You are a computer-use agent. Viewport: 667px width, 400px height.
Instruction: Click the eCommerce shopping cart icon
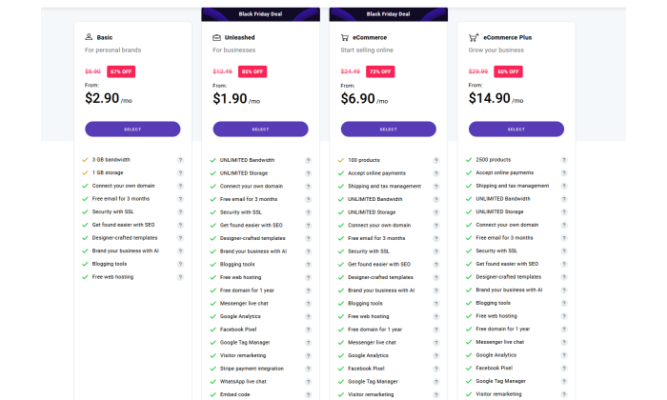(x=345, y=37)
